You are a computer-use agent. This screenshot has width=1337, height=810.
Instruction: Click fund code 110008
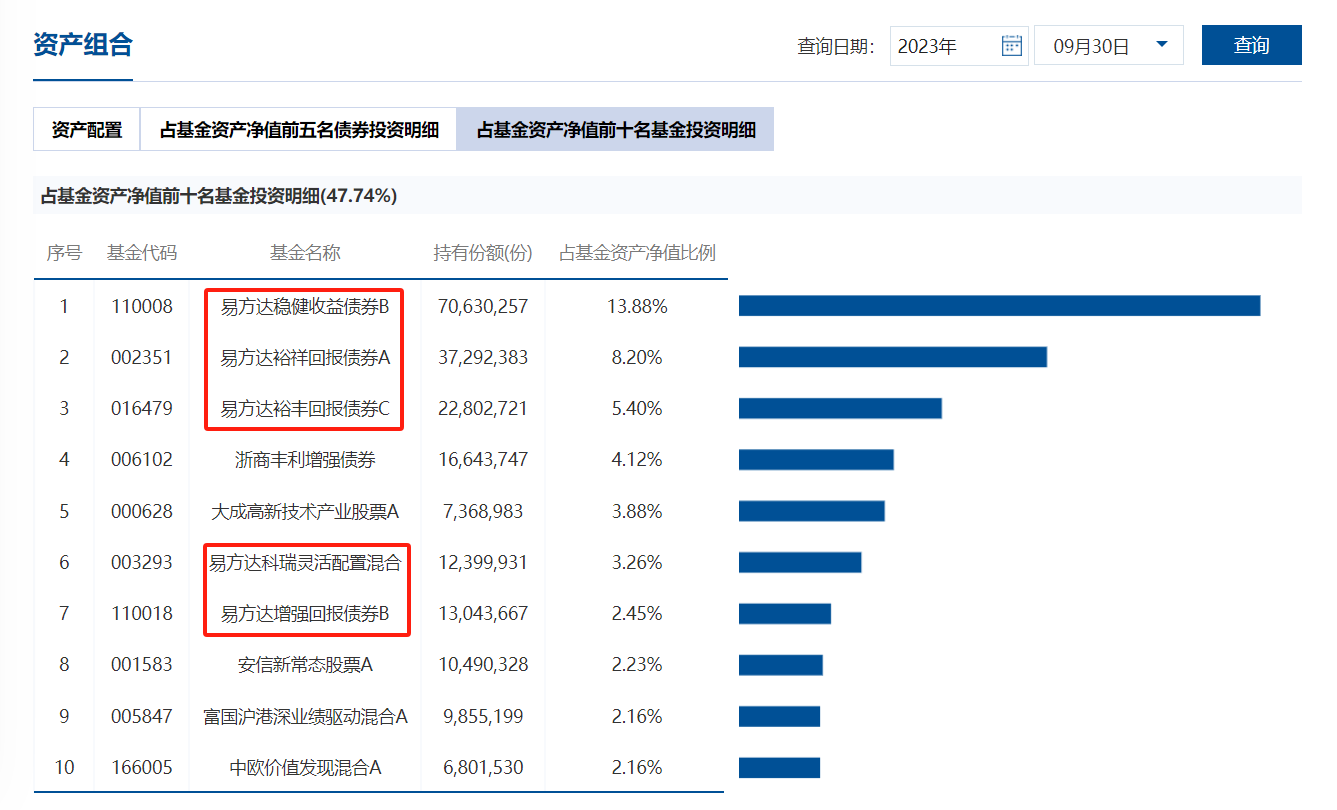[142, 307]
